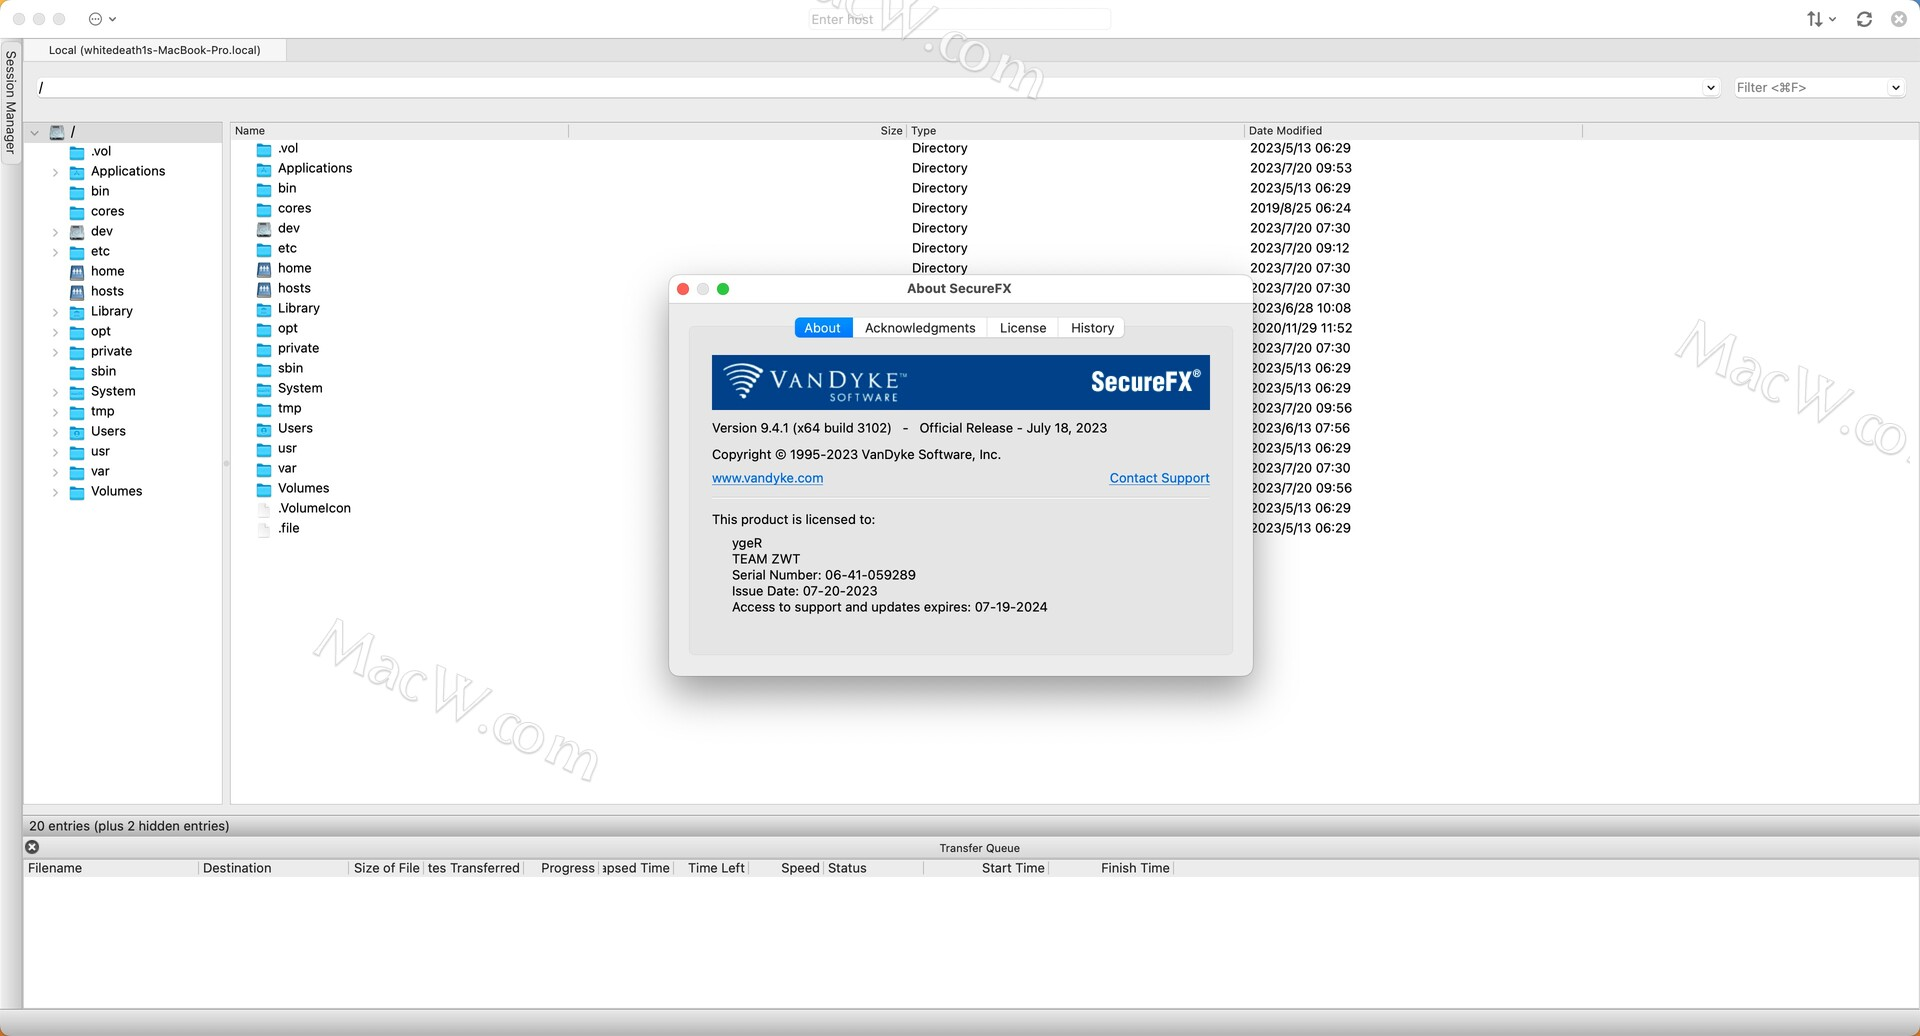This screenshot has height=1036, width=1920.
Task: Click the Applications folder icon in file list
Action: 264,169
